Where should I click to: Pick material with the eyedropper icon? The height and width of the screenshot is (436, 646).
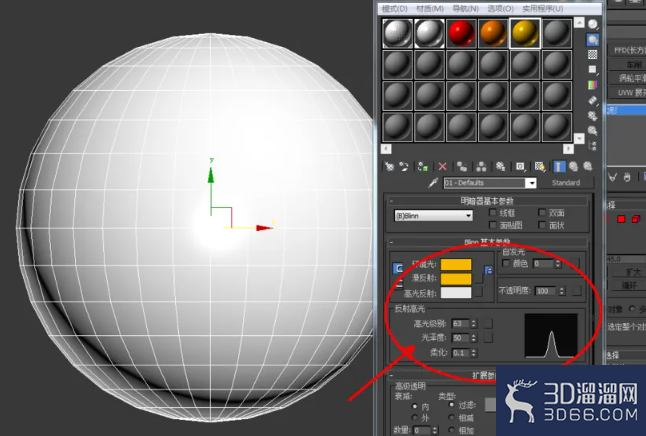coord(433,183)
